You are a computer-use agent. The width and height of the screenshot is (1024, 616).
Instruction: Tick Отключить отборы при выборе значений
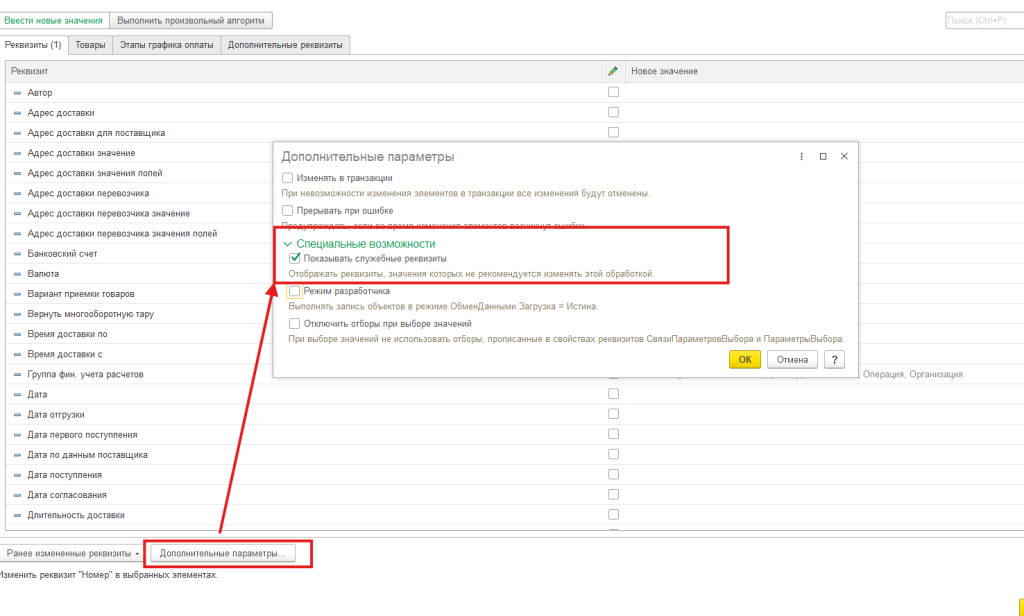pos(294,324)
